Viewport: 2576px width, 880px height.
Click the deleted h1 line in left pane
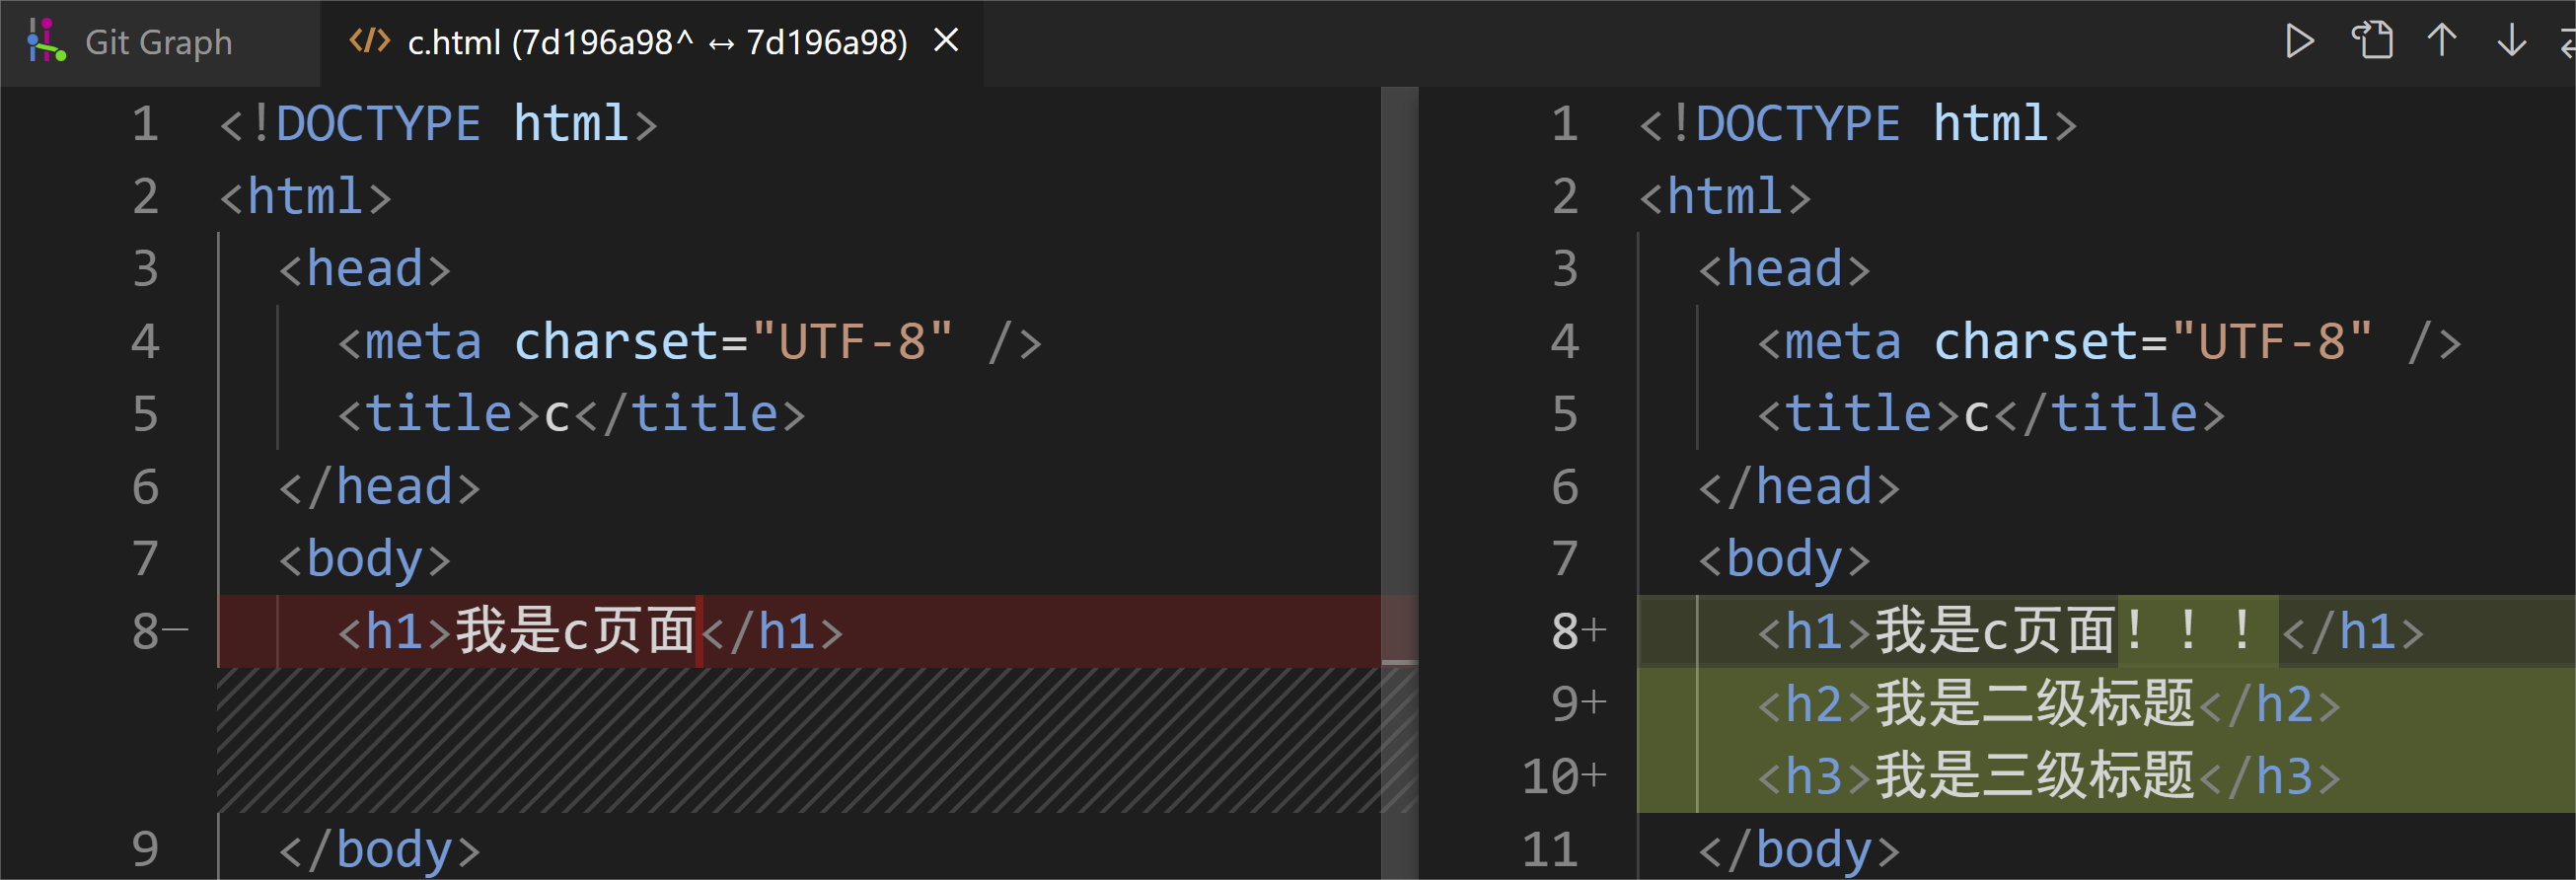click(799, 631)
